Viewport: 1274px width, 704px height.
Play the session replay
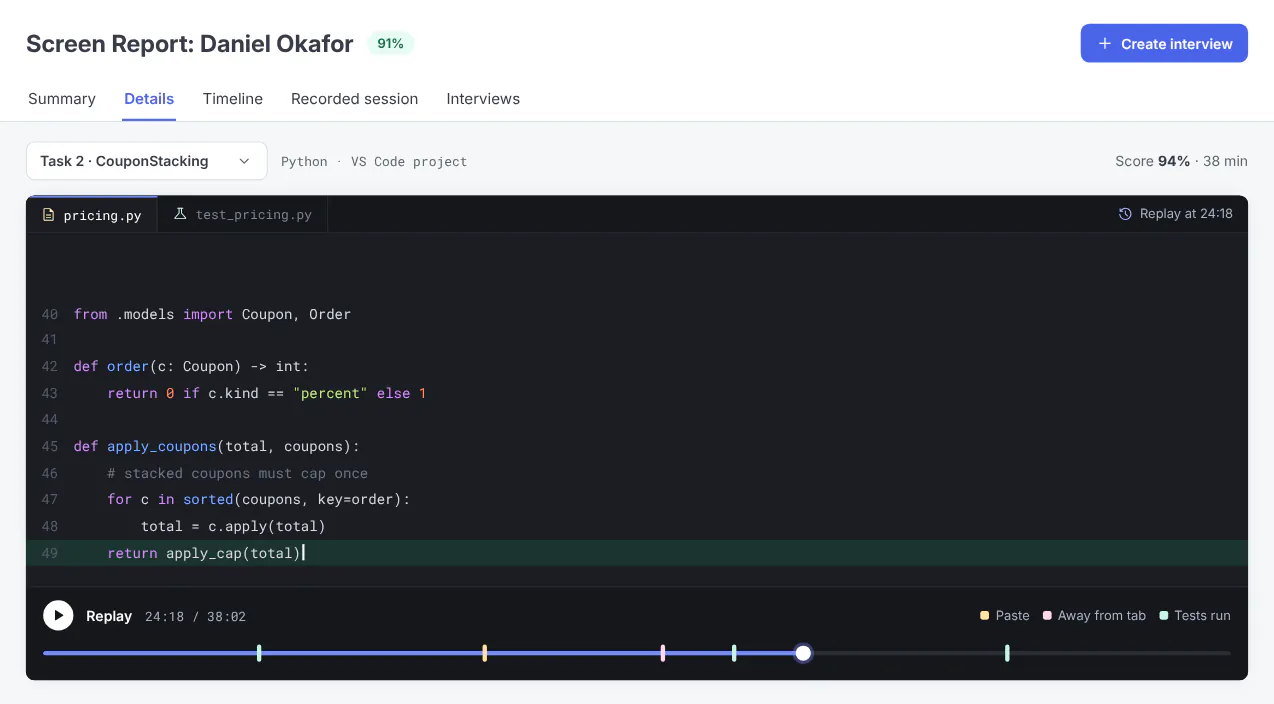point(58,616)
